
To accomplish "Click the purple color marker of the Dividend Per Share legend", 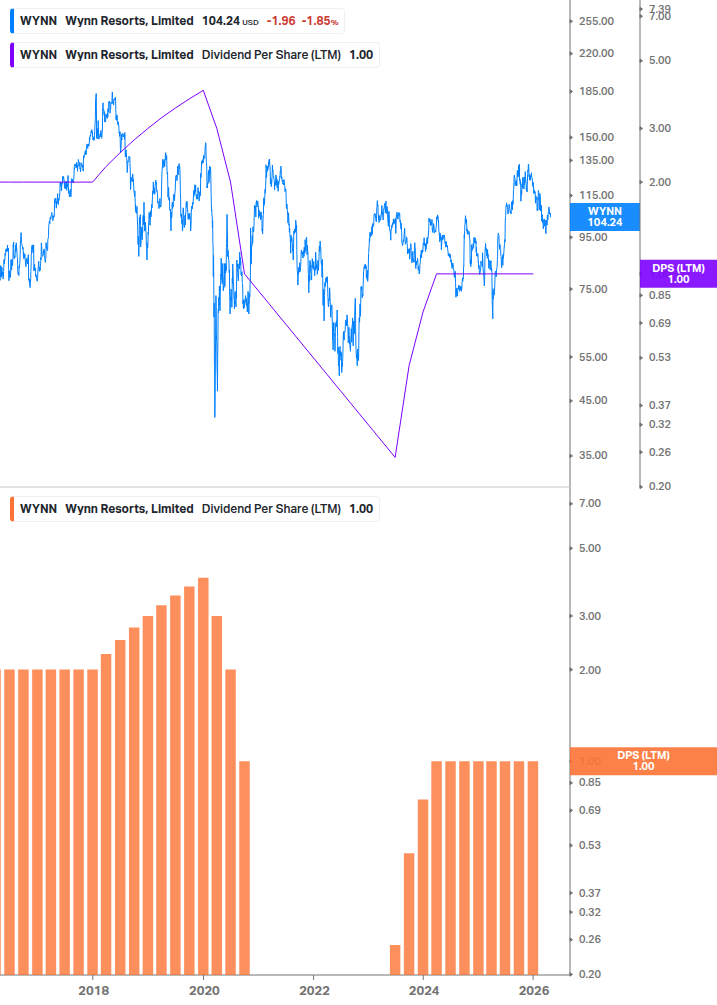I will pos(12,55).
